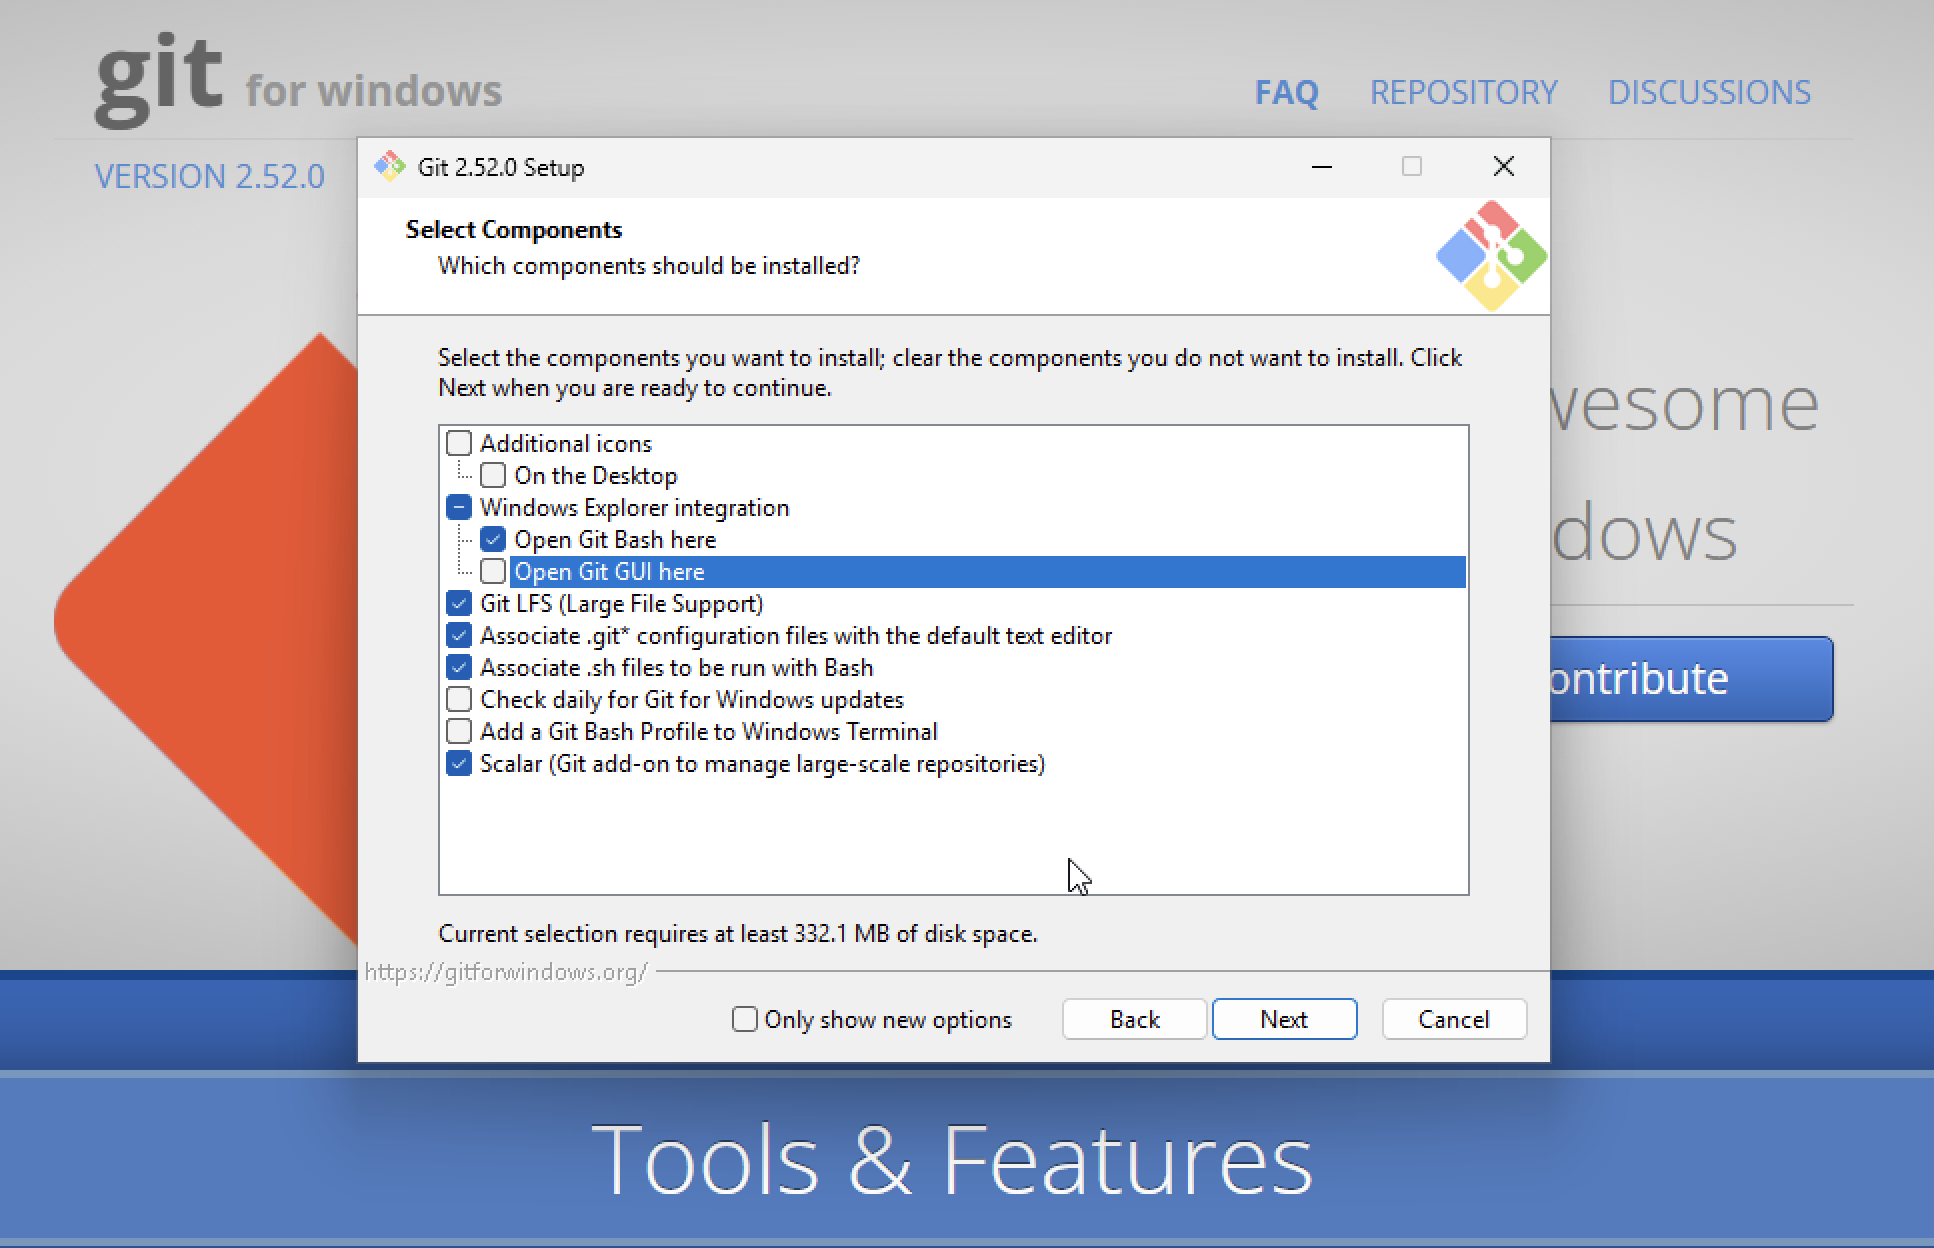Click the VERSION 2.52.0 link
Image resolution: width=1934 pixels, height=1248 pixels.
tap(209, 176)
